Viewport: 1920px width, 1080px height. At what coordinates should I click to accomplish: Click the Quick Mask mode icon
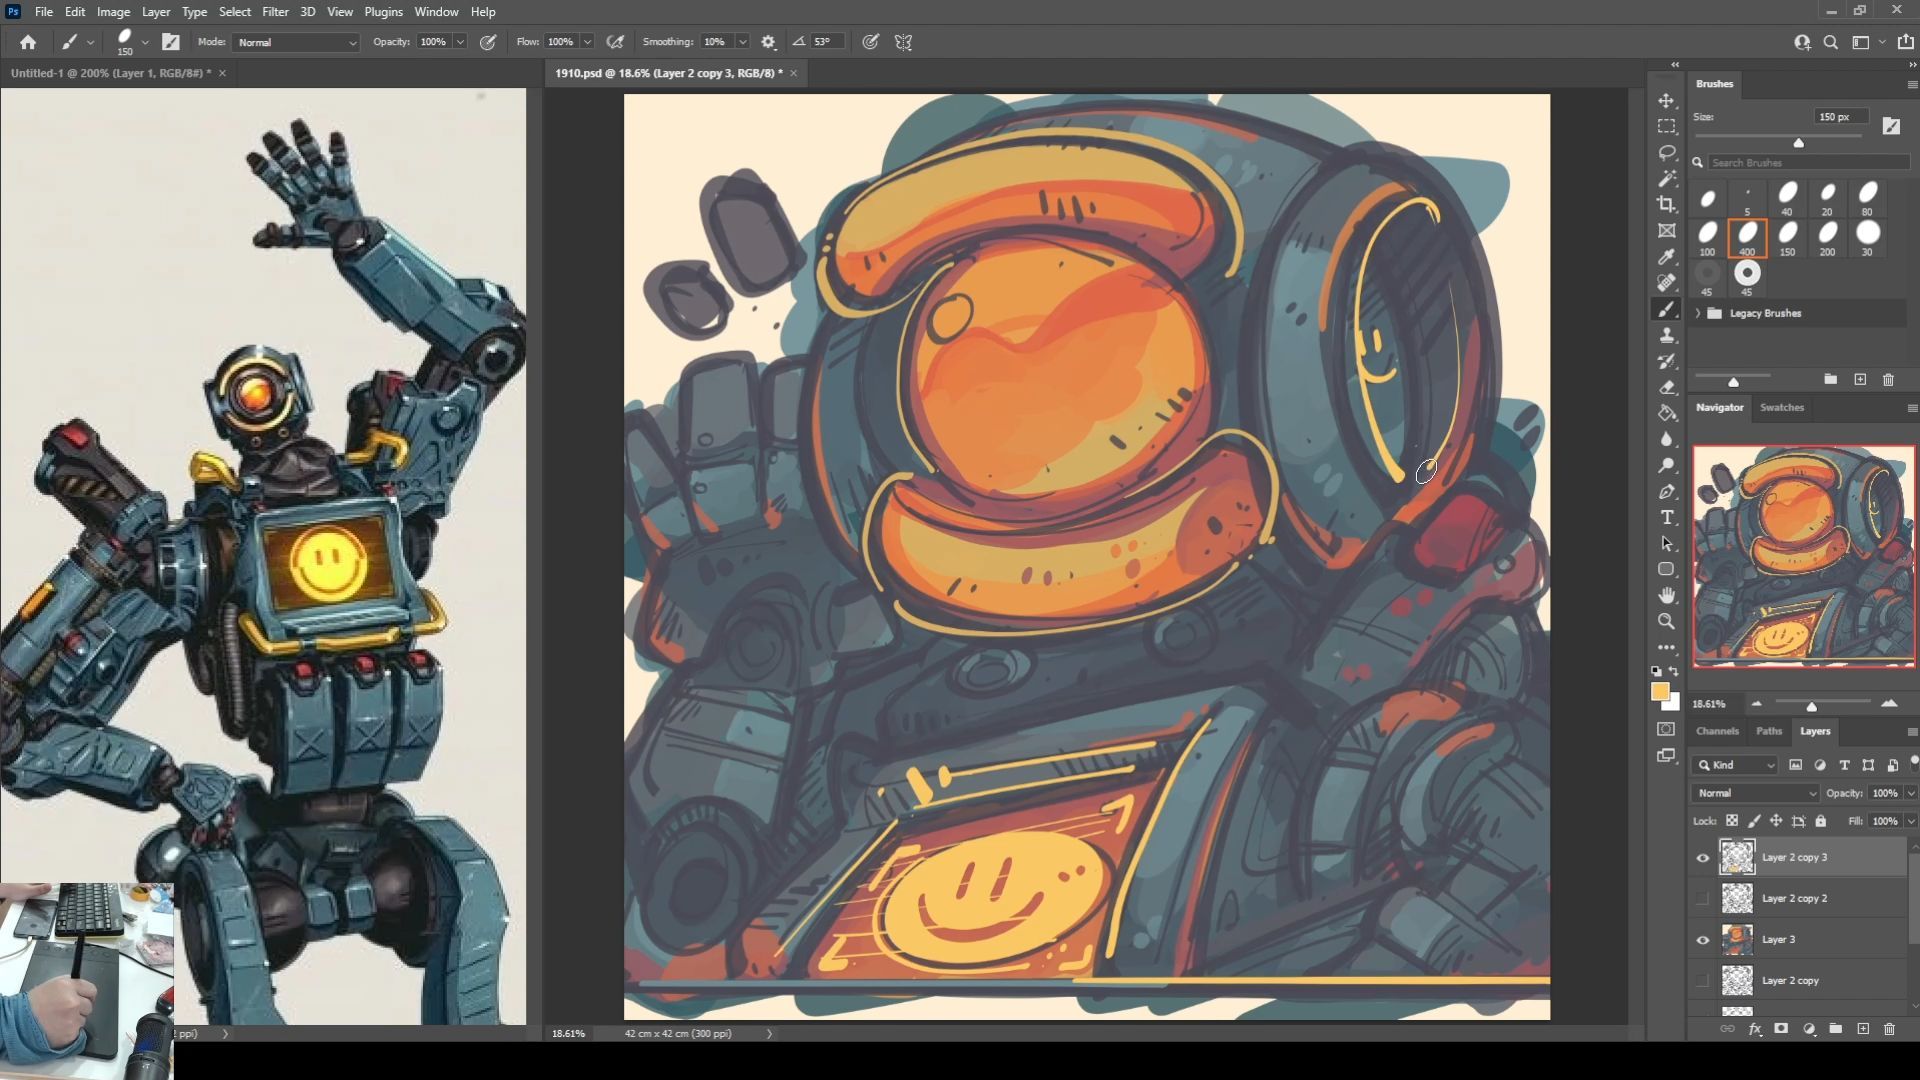pyautogui.click(x=1666, y=730)
